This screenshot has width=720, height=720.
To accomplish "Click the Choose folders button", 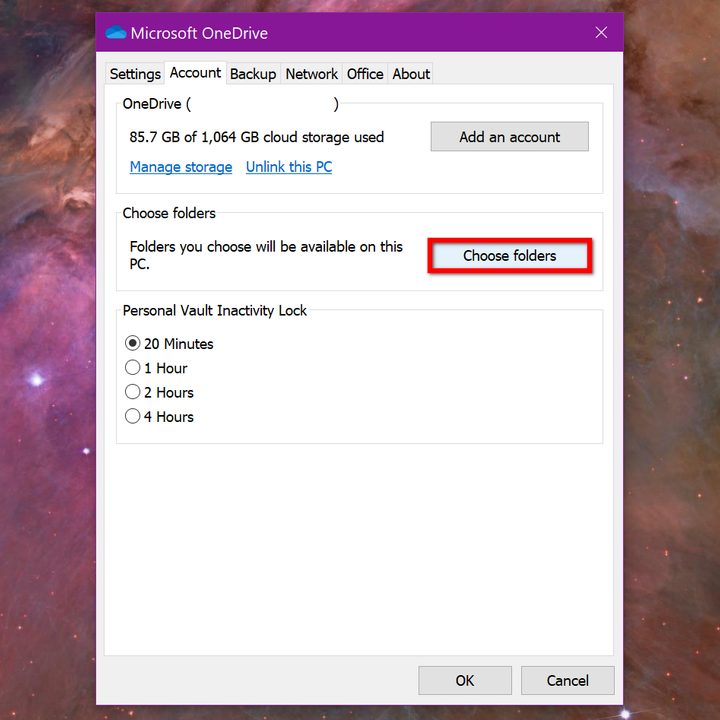I will click(510, 256).
